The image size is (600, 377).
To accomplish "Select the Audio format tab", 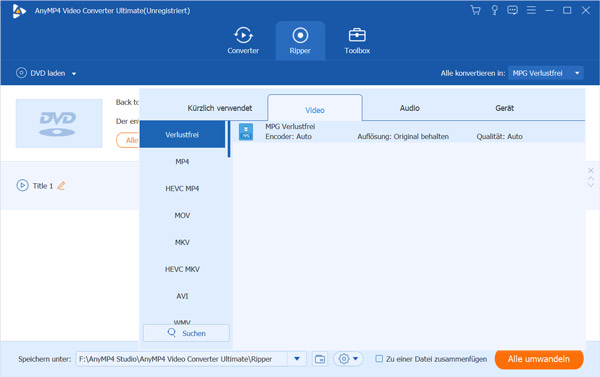I will (409, 108).
